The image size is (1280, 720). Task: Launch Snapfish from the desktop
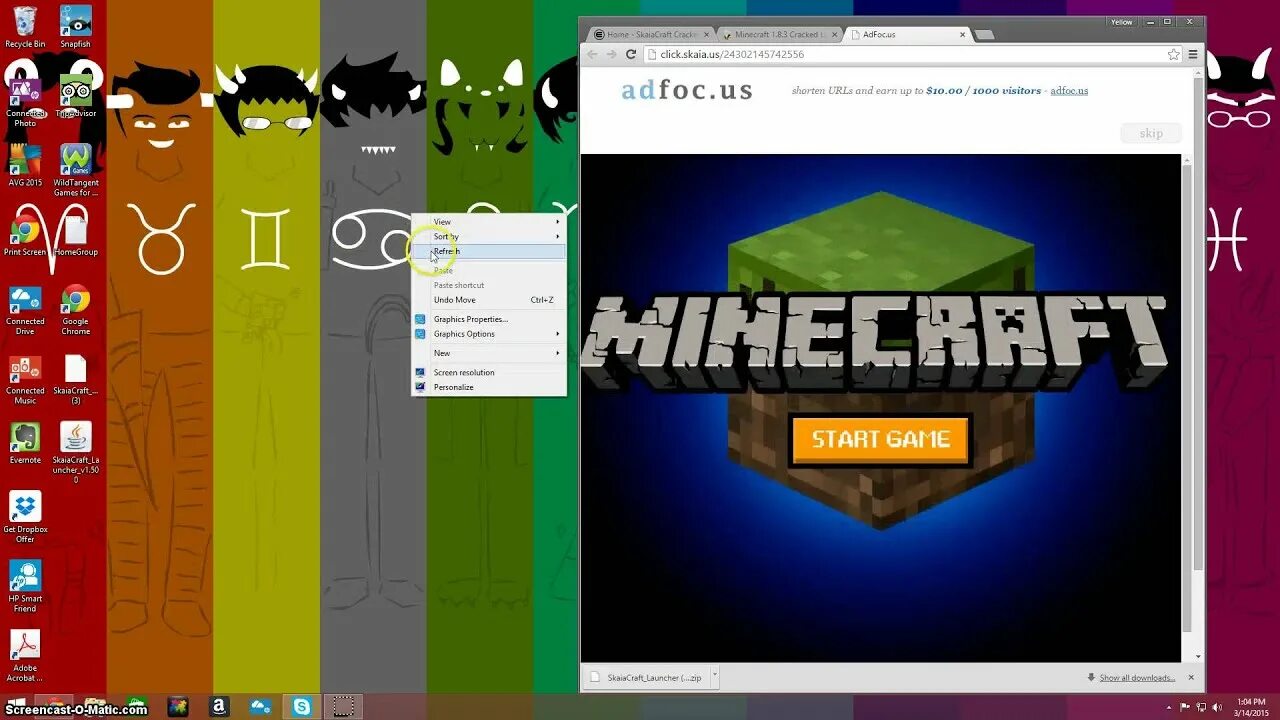76,27
